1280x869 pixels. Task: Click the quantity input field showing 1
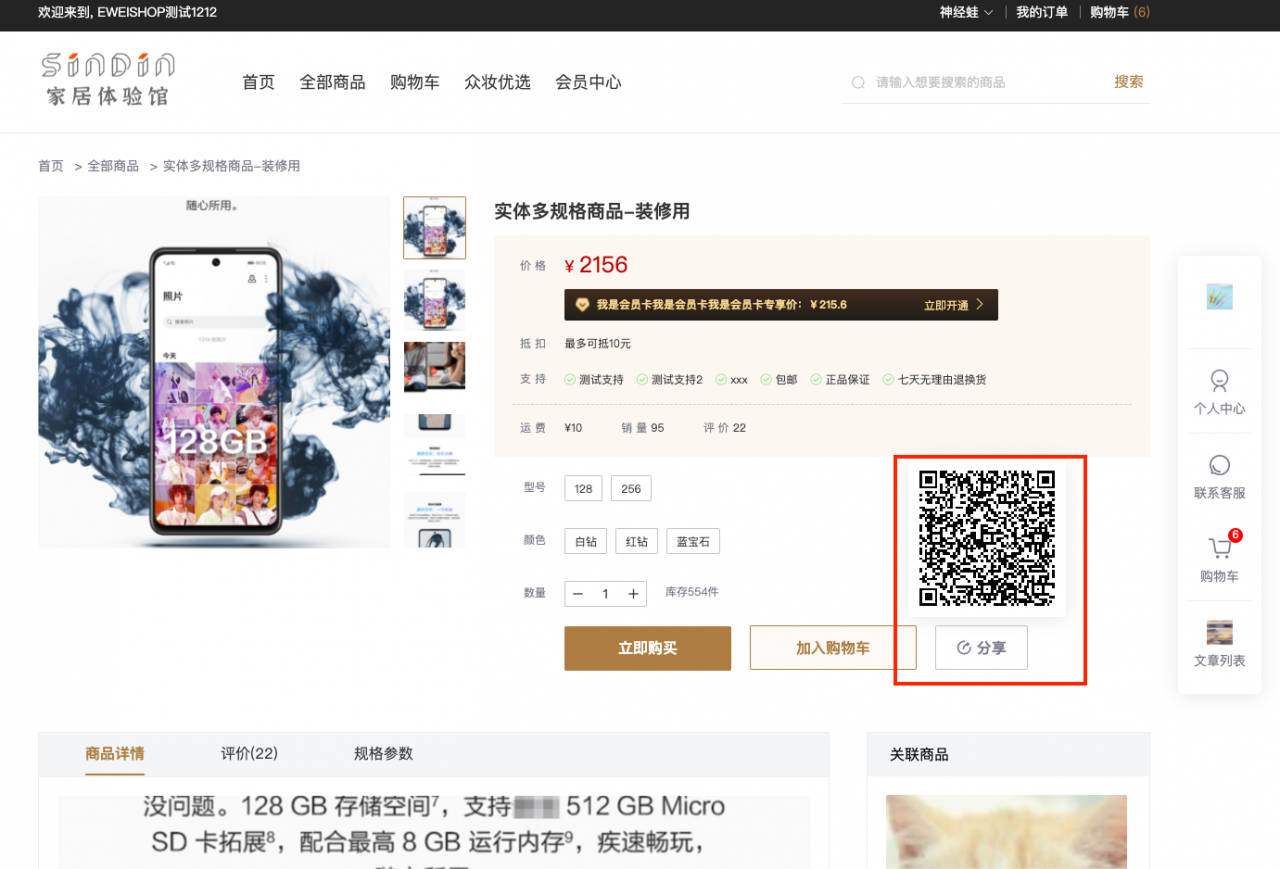605,594
